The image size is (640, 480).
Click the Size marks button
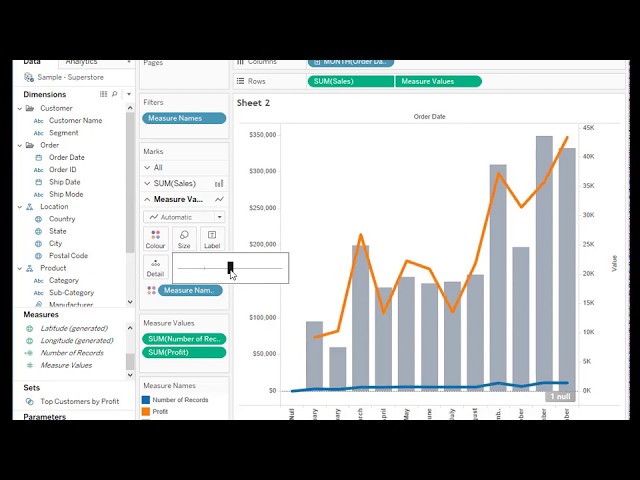[184, 239]
